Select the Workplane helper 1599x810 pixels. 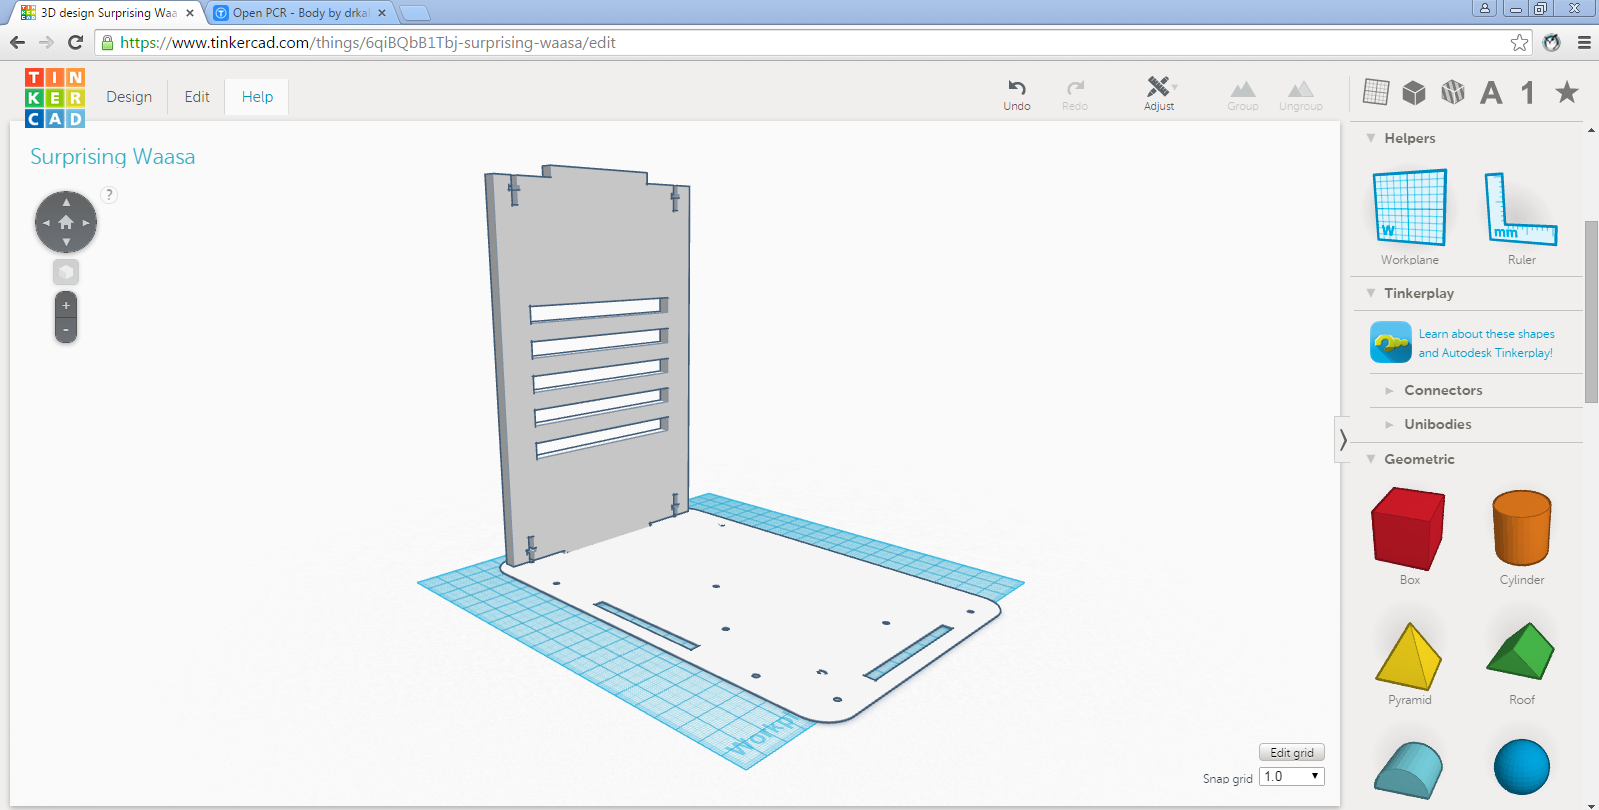click(x=1409, y=208)
